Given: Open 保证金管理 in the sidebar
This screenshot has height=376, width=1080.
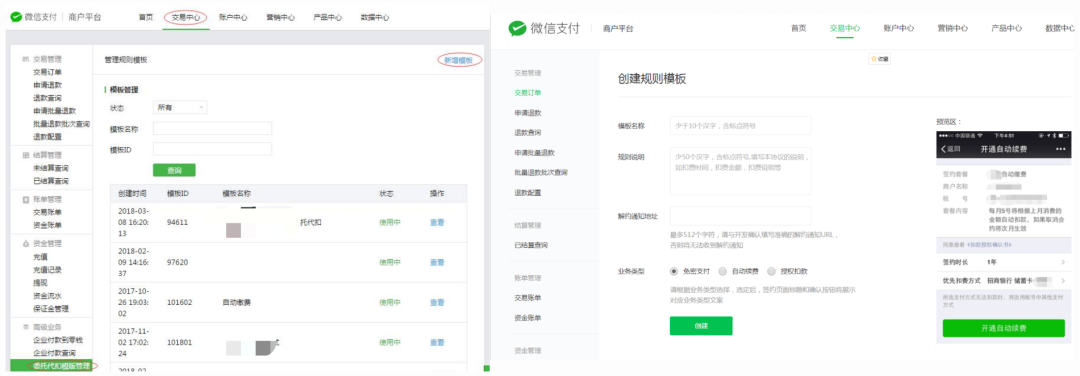Looking at the screenshot, I should tap(51, 309).
